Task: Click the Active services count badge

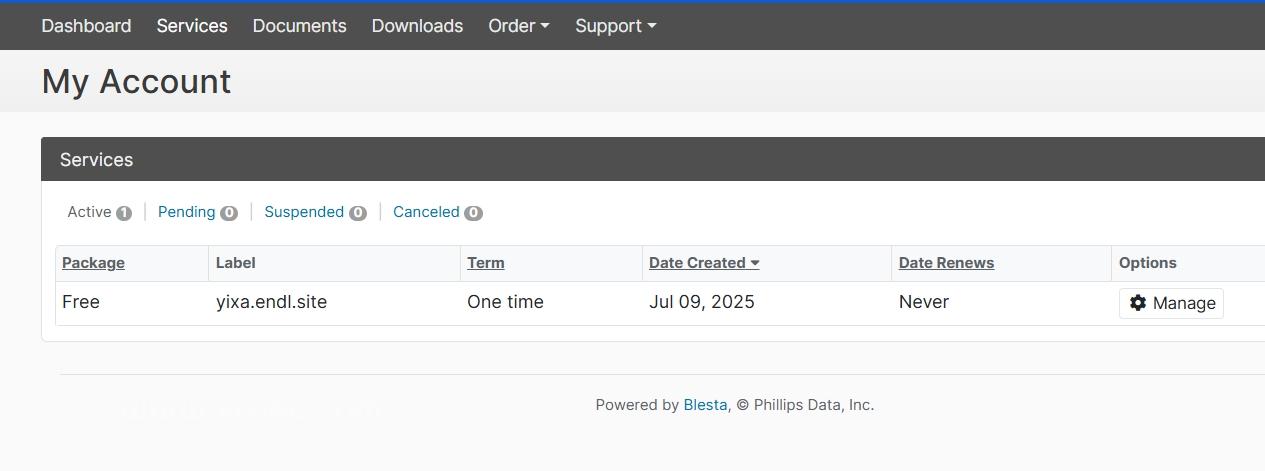Action: pos(124,213)
